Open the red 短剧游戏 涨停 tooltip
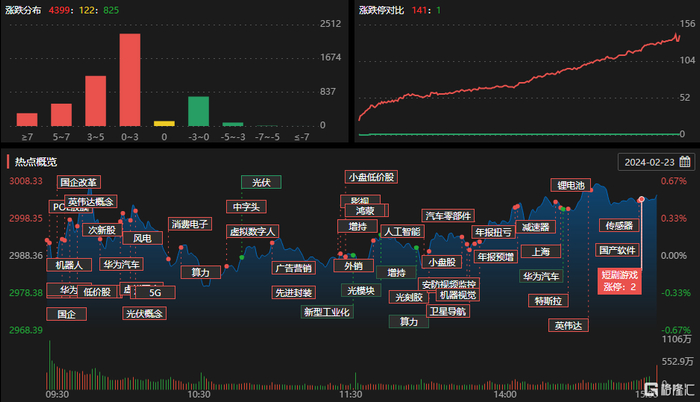This screenshot has width=700, height=402. point(620,281)
